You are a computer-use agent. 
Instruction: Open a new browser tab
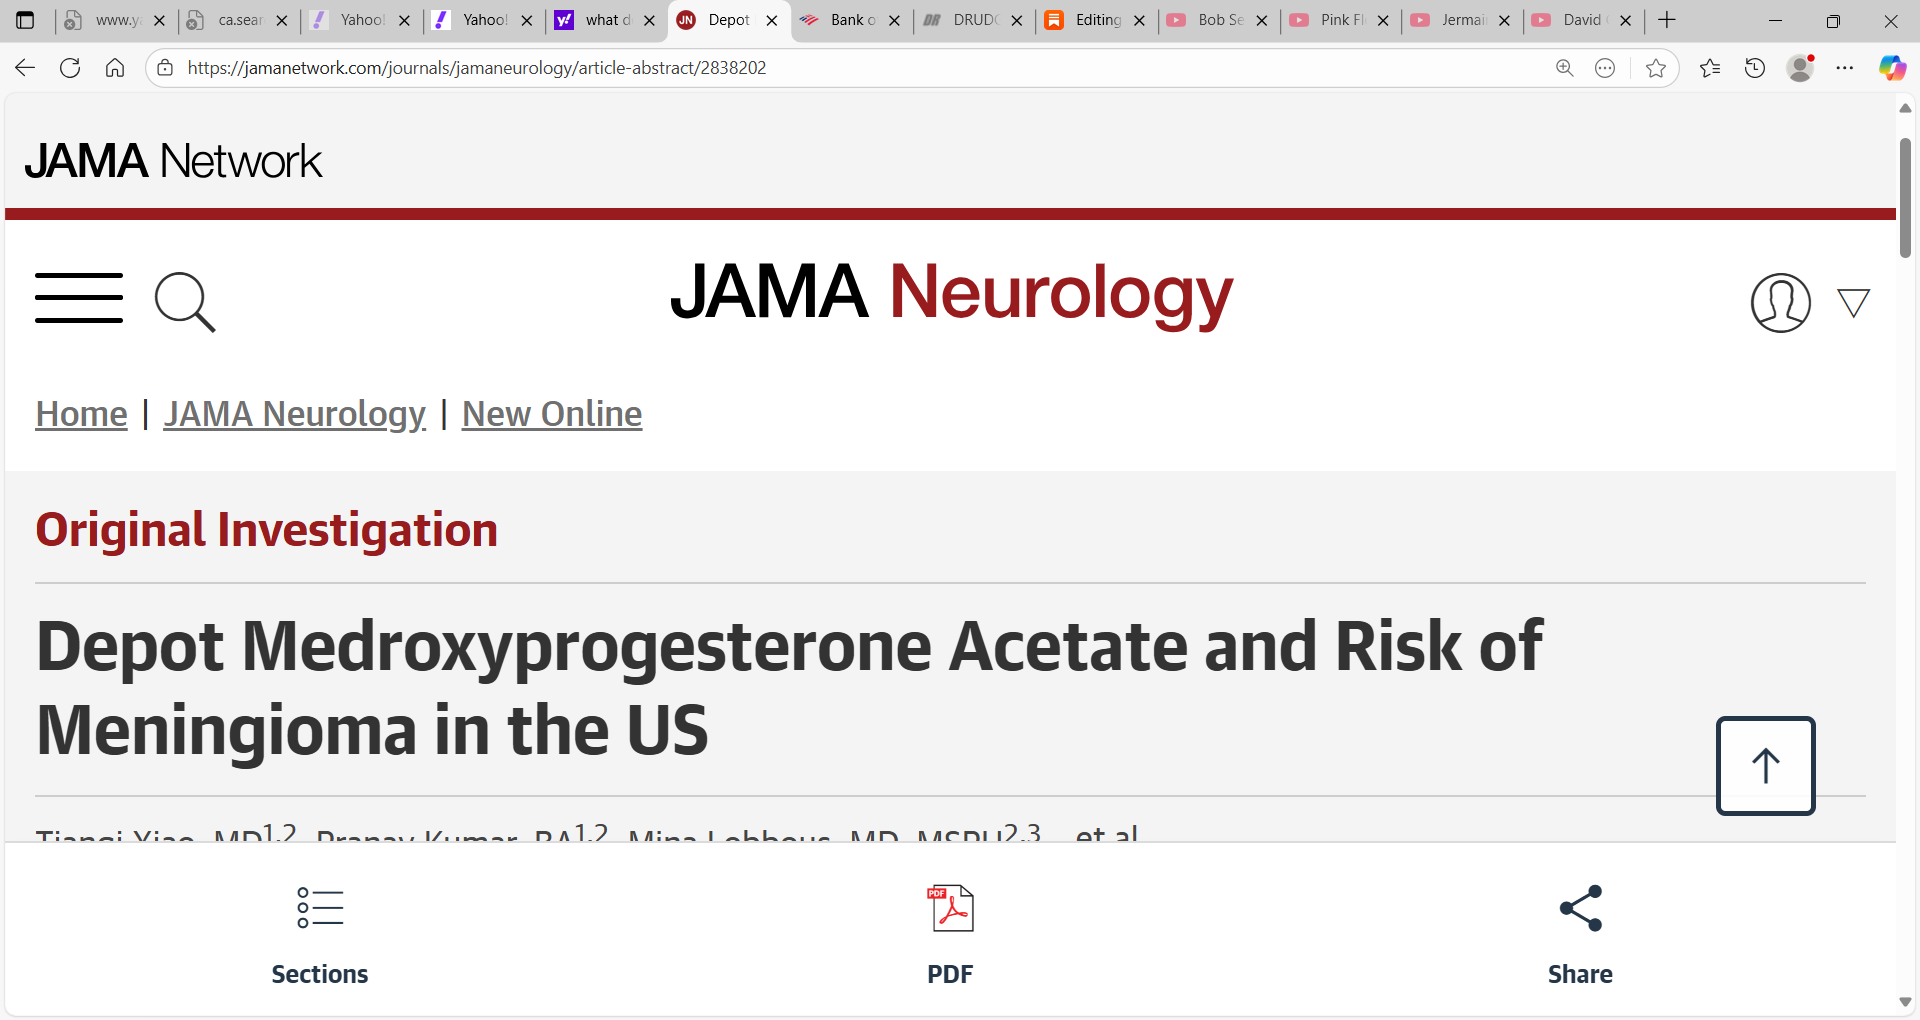point(1667,20)
